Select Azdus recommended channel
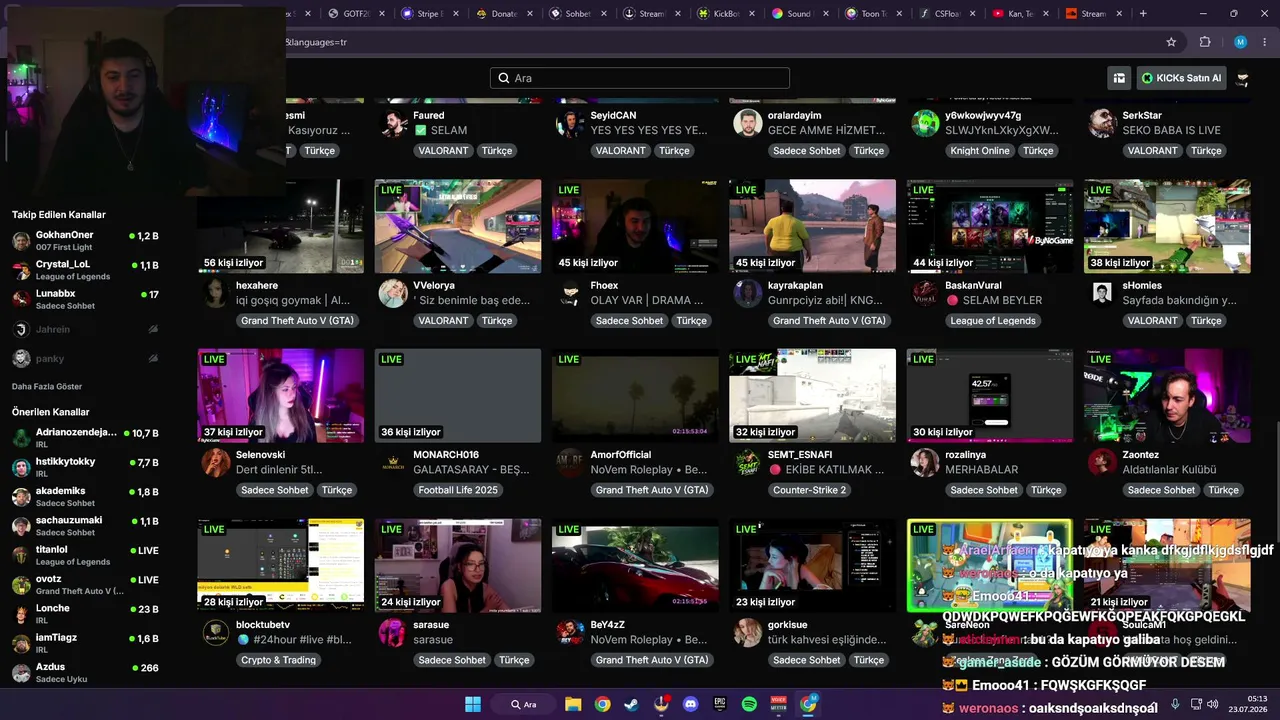This screenshot has width=1280, height=720. [85, 672]
